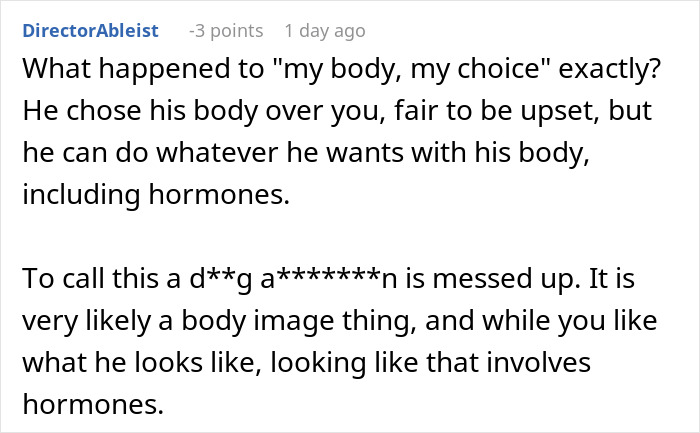Open the DirectorAbleist user profile link
The height and width of the screenshot is (433, 700).
[90, 31]
